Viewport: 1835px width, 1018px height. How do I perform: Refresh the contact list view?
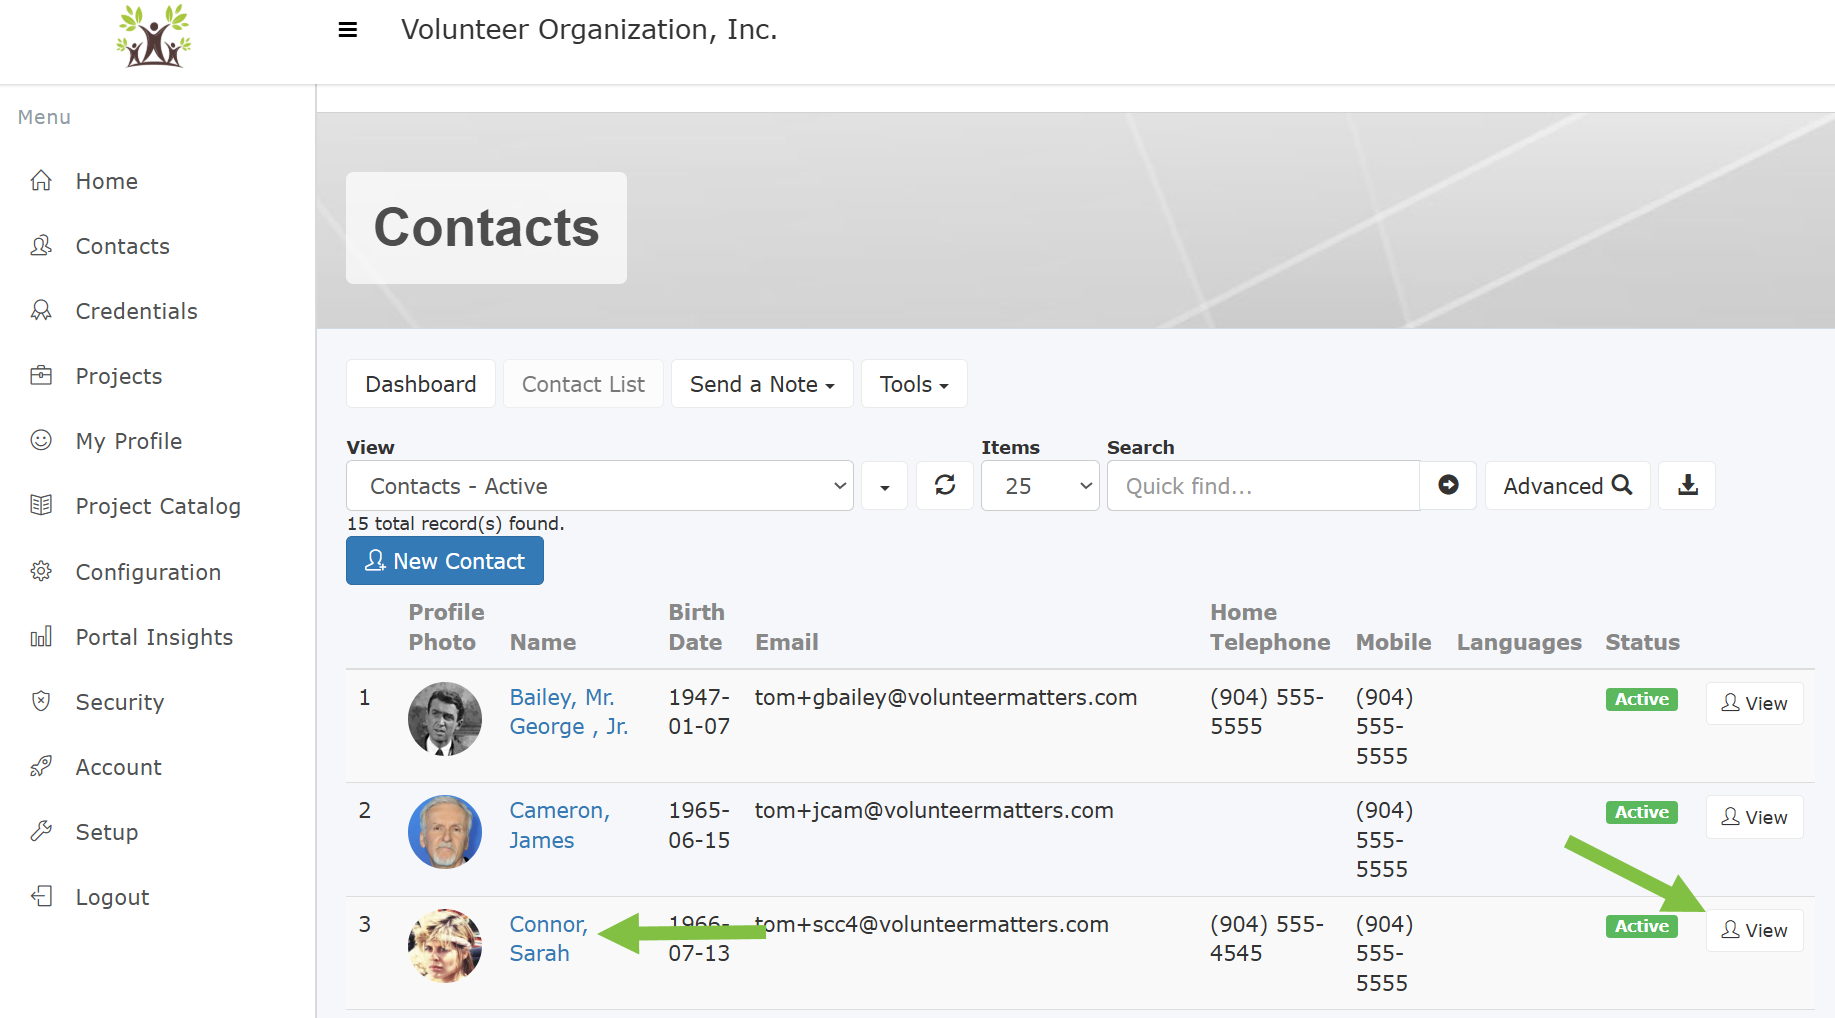point(945,485)
